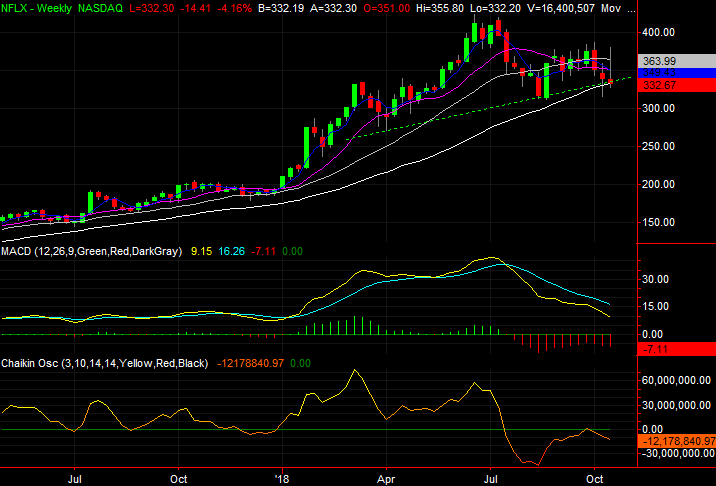Click the MACD 15.00 axis label
The width and height of the screenshot is (716, 486).
655,306
